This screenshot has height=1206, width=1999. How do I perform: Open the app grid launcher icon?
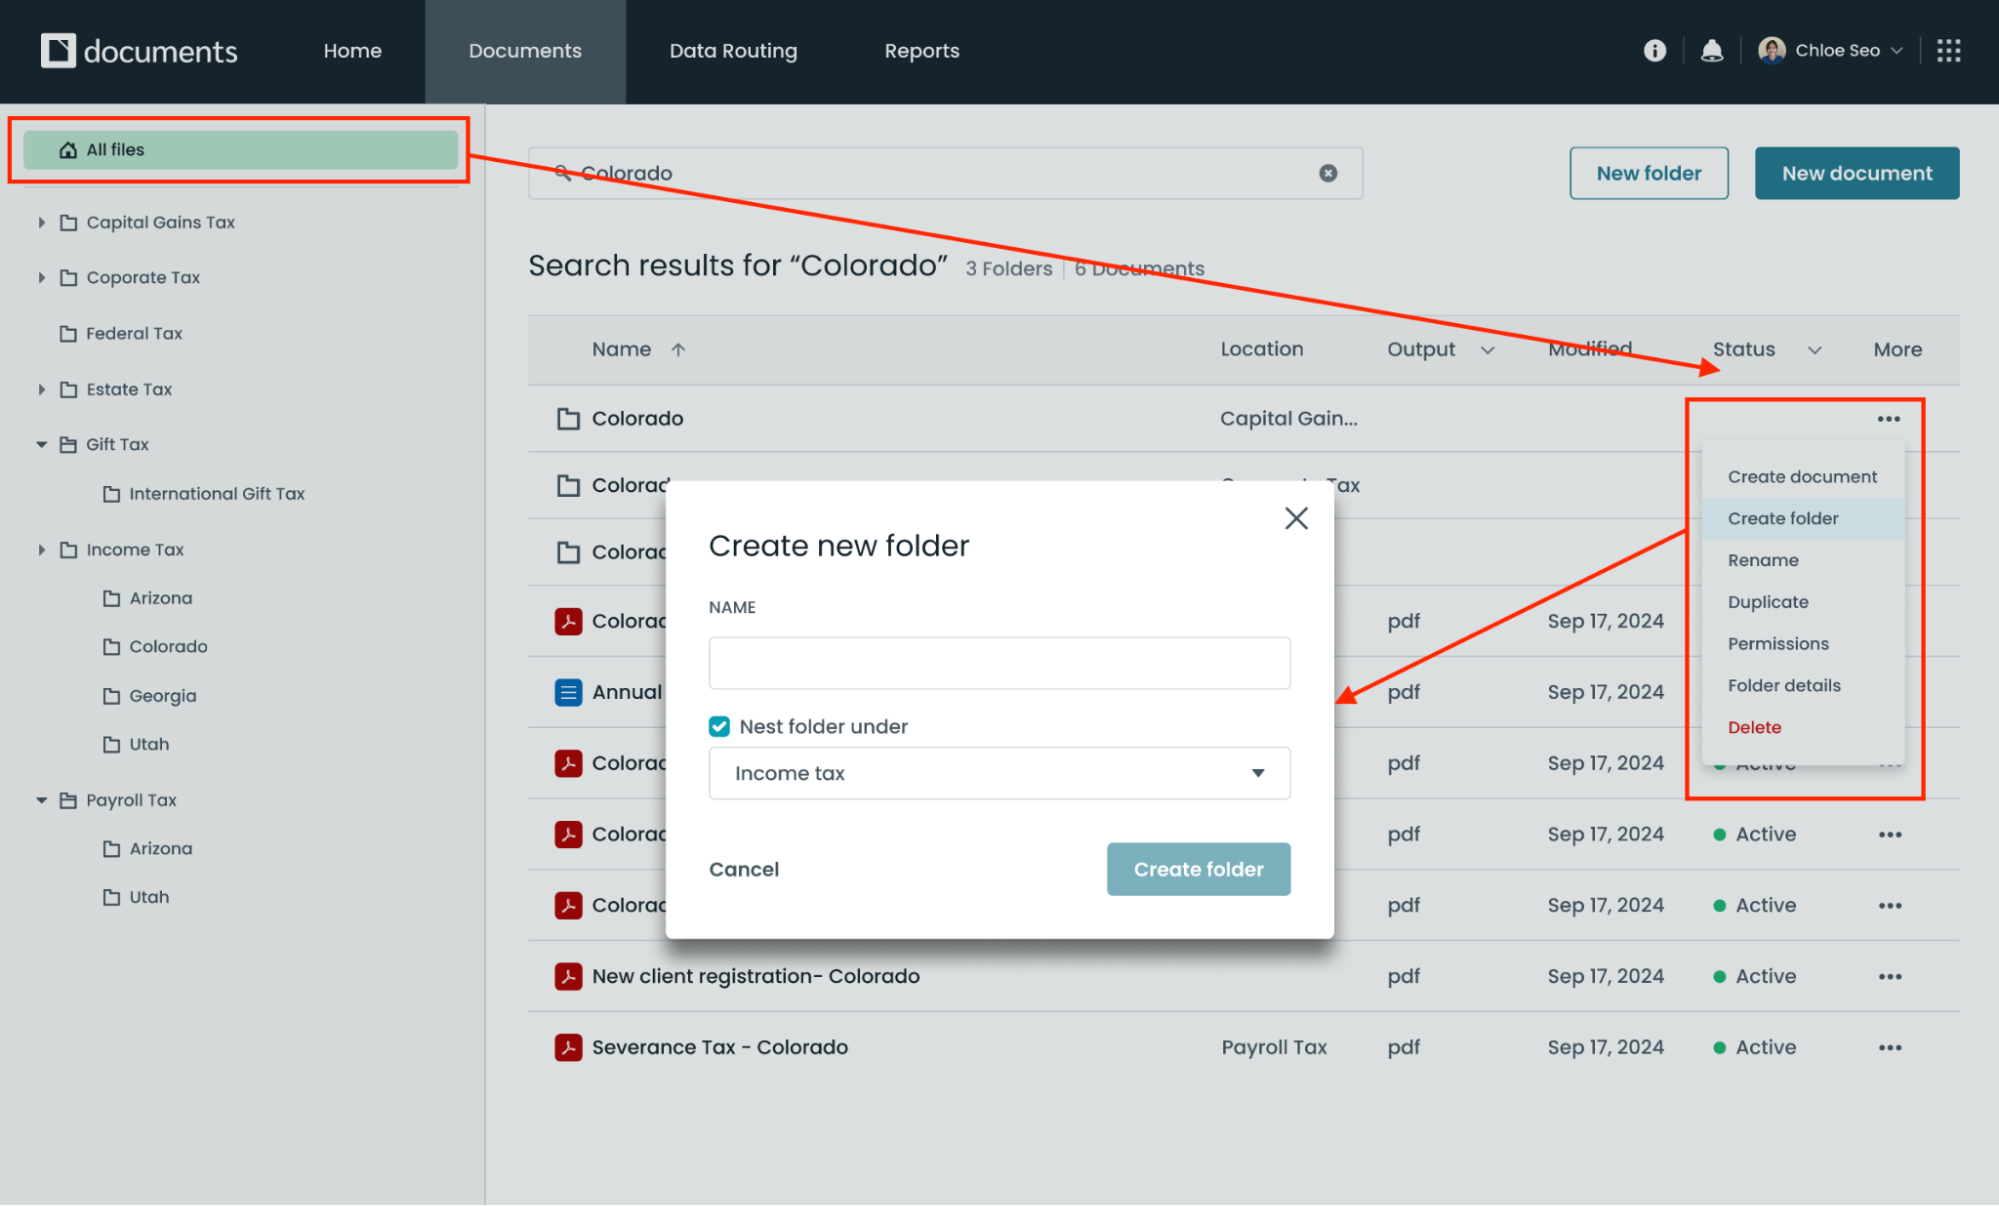coord(1948,51)
